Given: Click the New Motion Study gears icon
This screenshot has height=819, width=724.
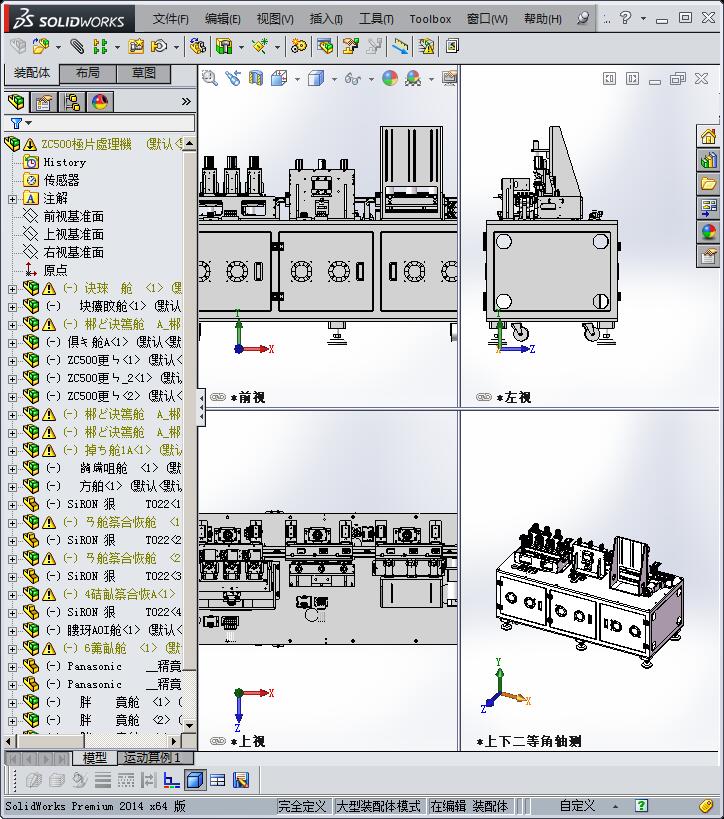Looking at the screenshot, I should coord(299,46).
